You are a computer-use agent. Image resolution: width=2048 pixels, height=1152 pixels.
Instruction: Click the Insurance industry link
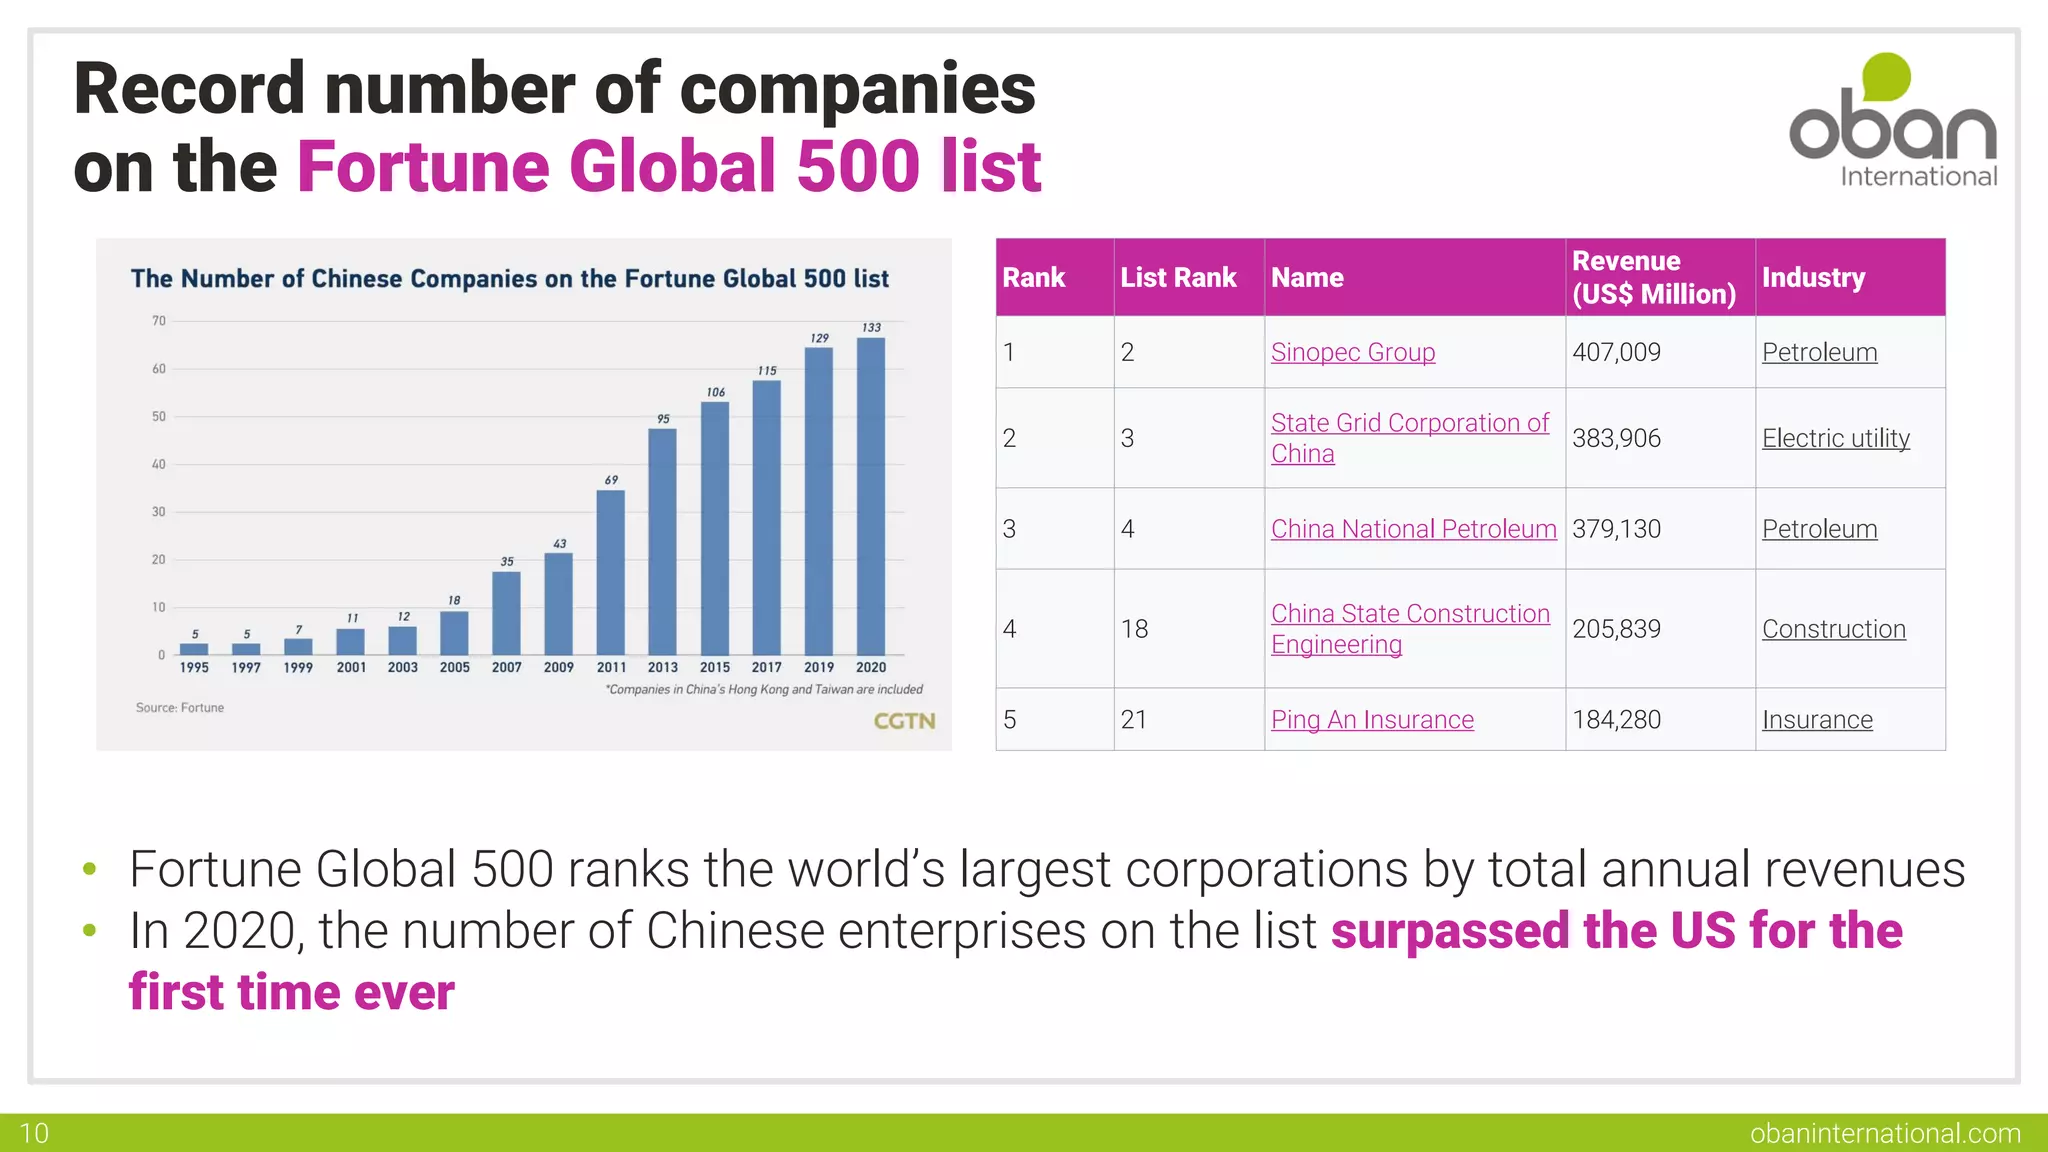pos(1817,720)
